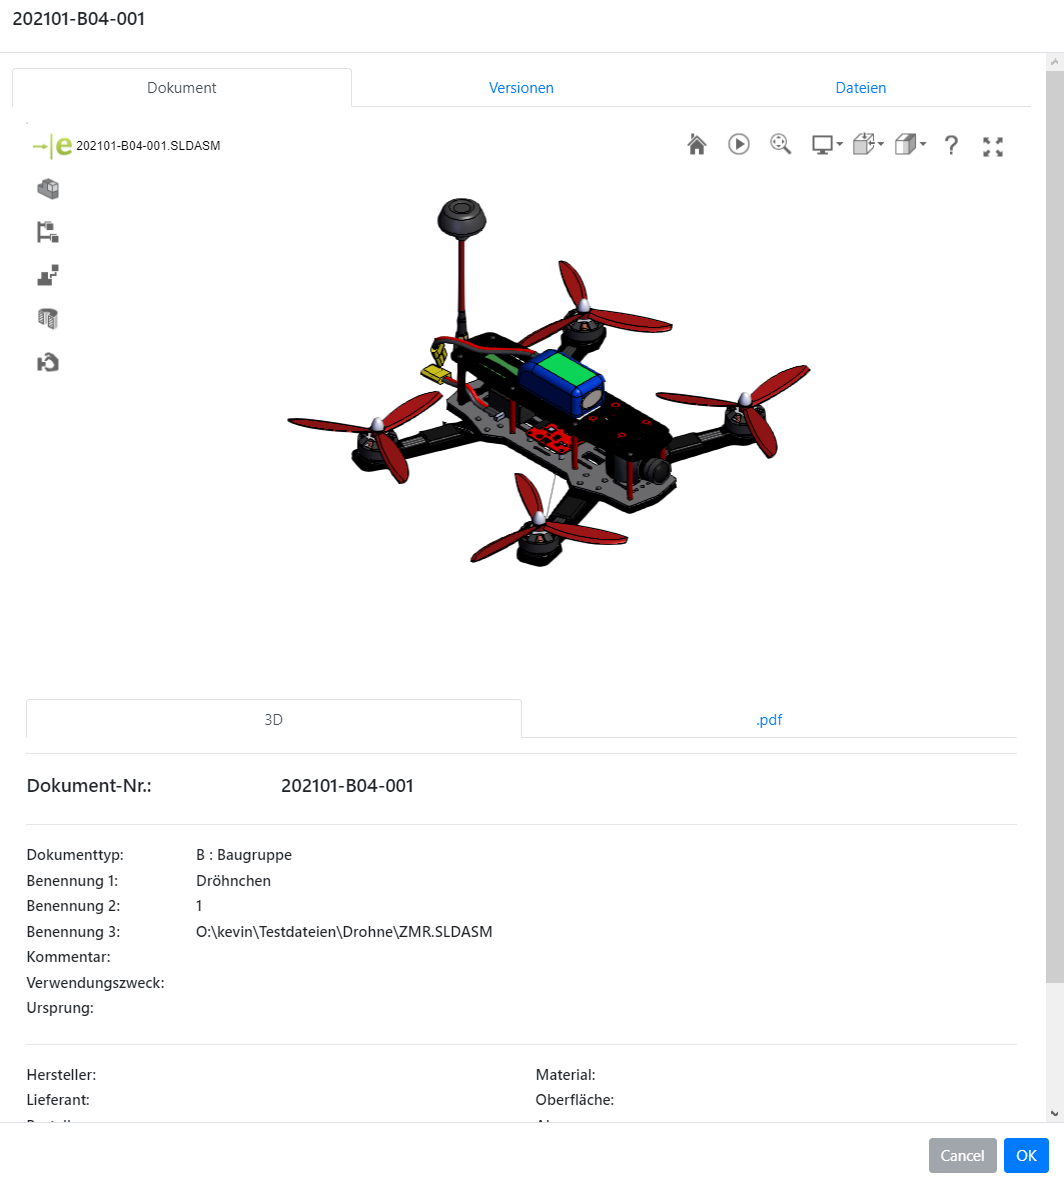
Task: Enter full screen viewer mode
Action: (993, 147)
